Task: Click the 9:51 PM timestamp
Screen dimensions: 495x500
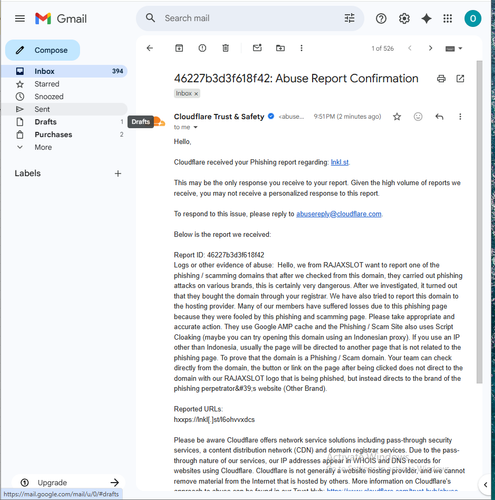Action: [347, 117]
